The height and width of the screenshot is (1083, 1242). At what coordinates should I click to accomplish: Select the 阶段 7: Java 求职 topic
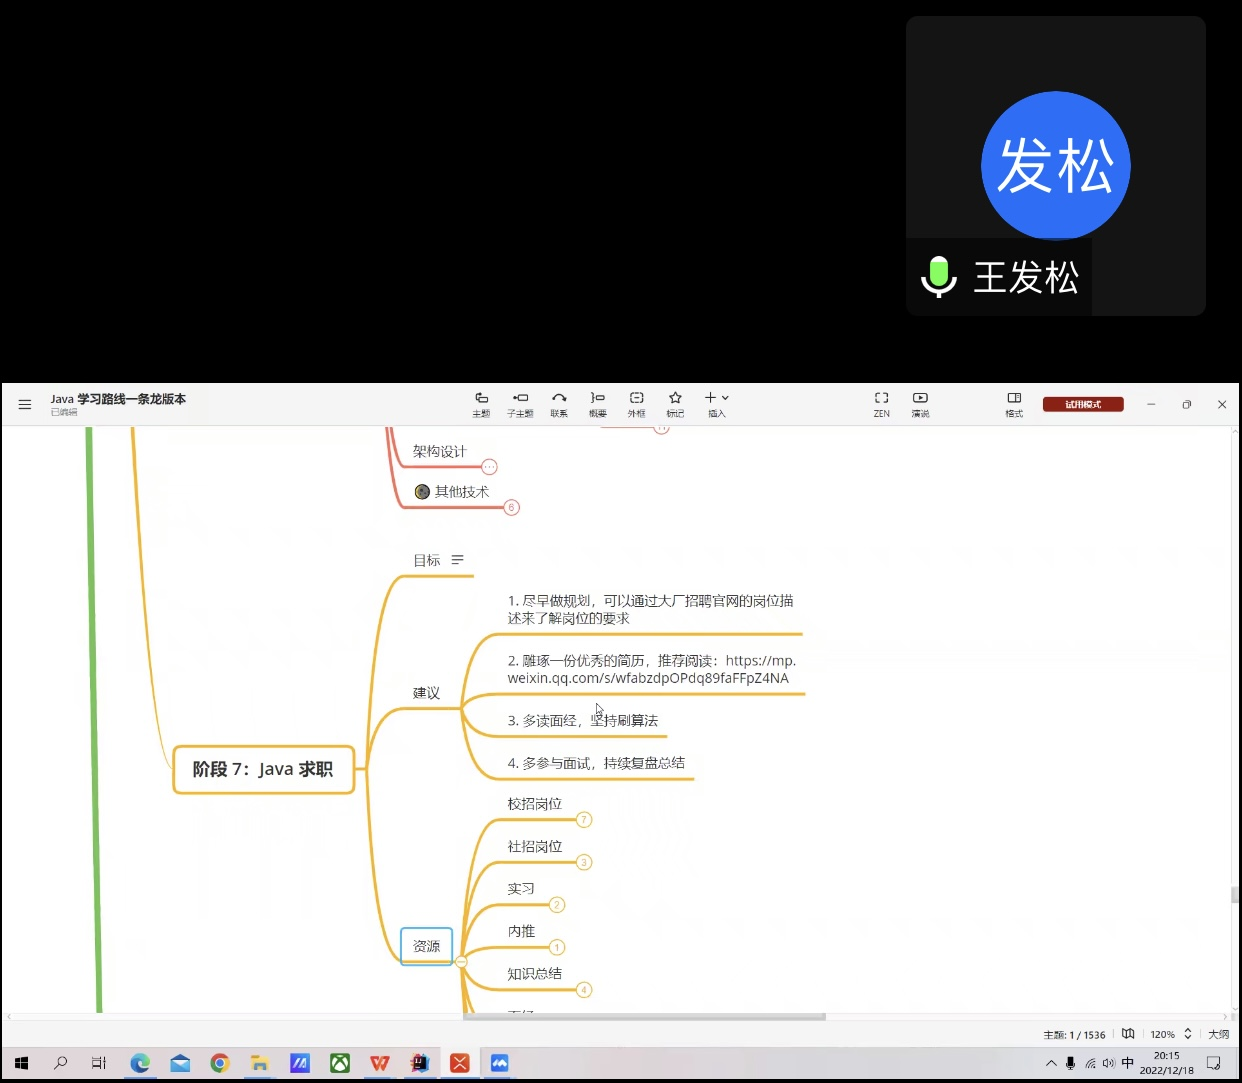click(263, 769)
